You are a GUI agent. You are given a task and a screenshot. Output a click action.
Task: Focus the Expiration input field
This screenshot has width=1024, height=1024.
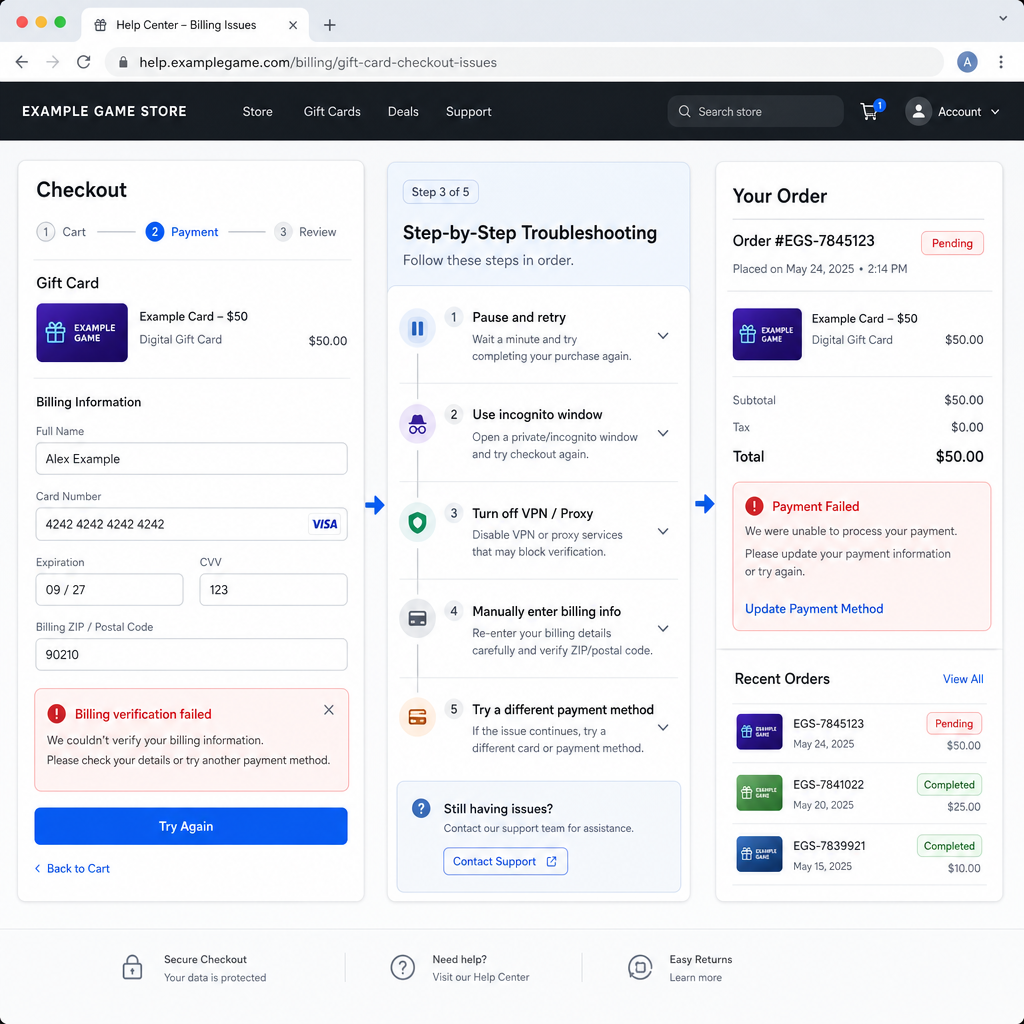click(x=110, y=590)
